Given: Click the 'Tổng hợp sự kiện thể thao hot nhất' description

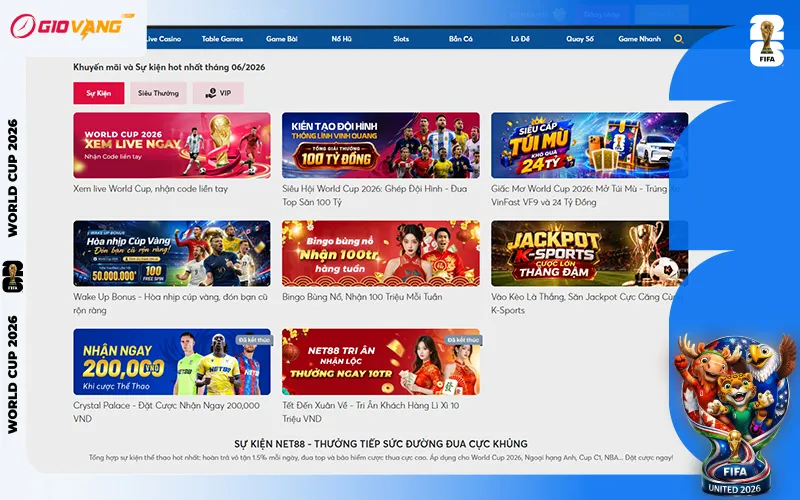Looking at the screenshot, I should click(381, 458).
